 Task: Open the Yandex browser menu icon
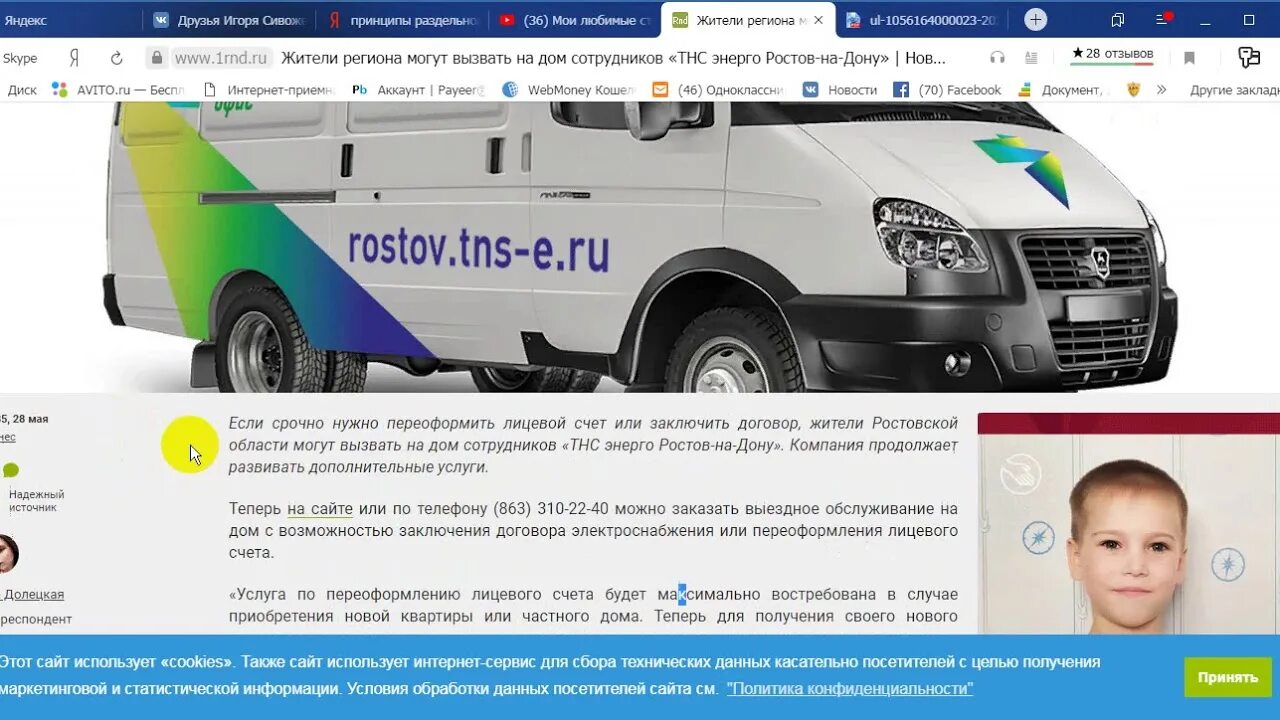tap(1163, 20)
